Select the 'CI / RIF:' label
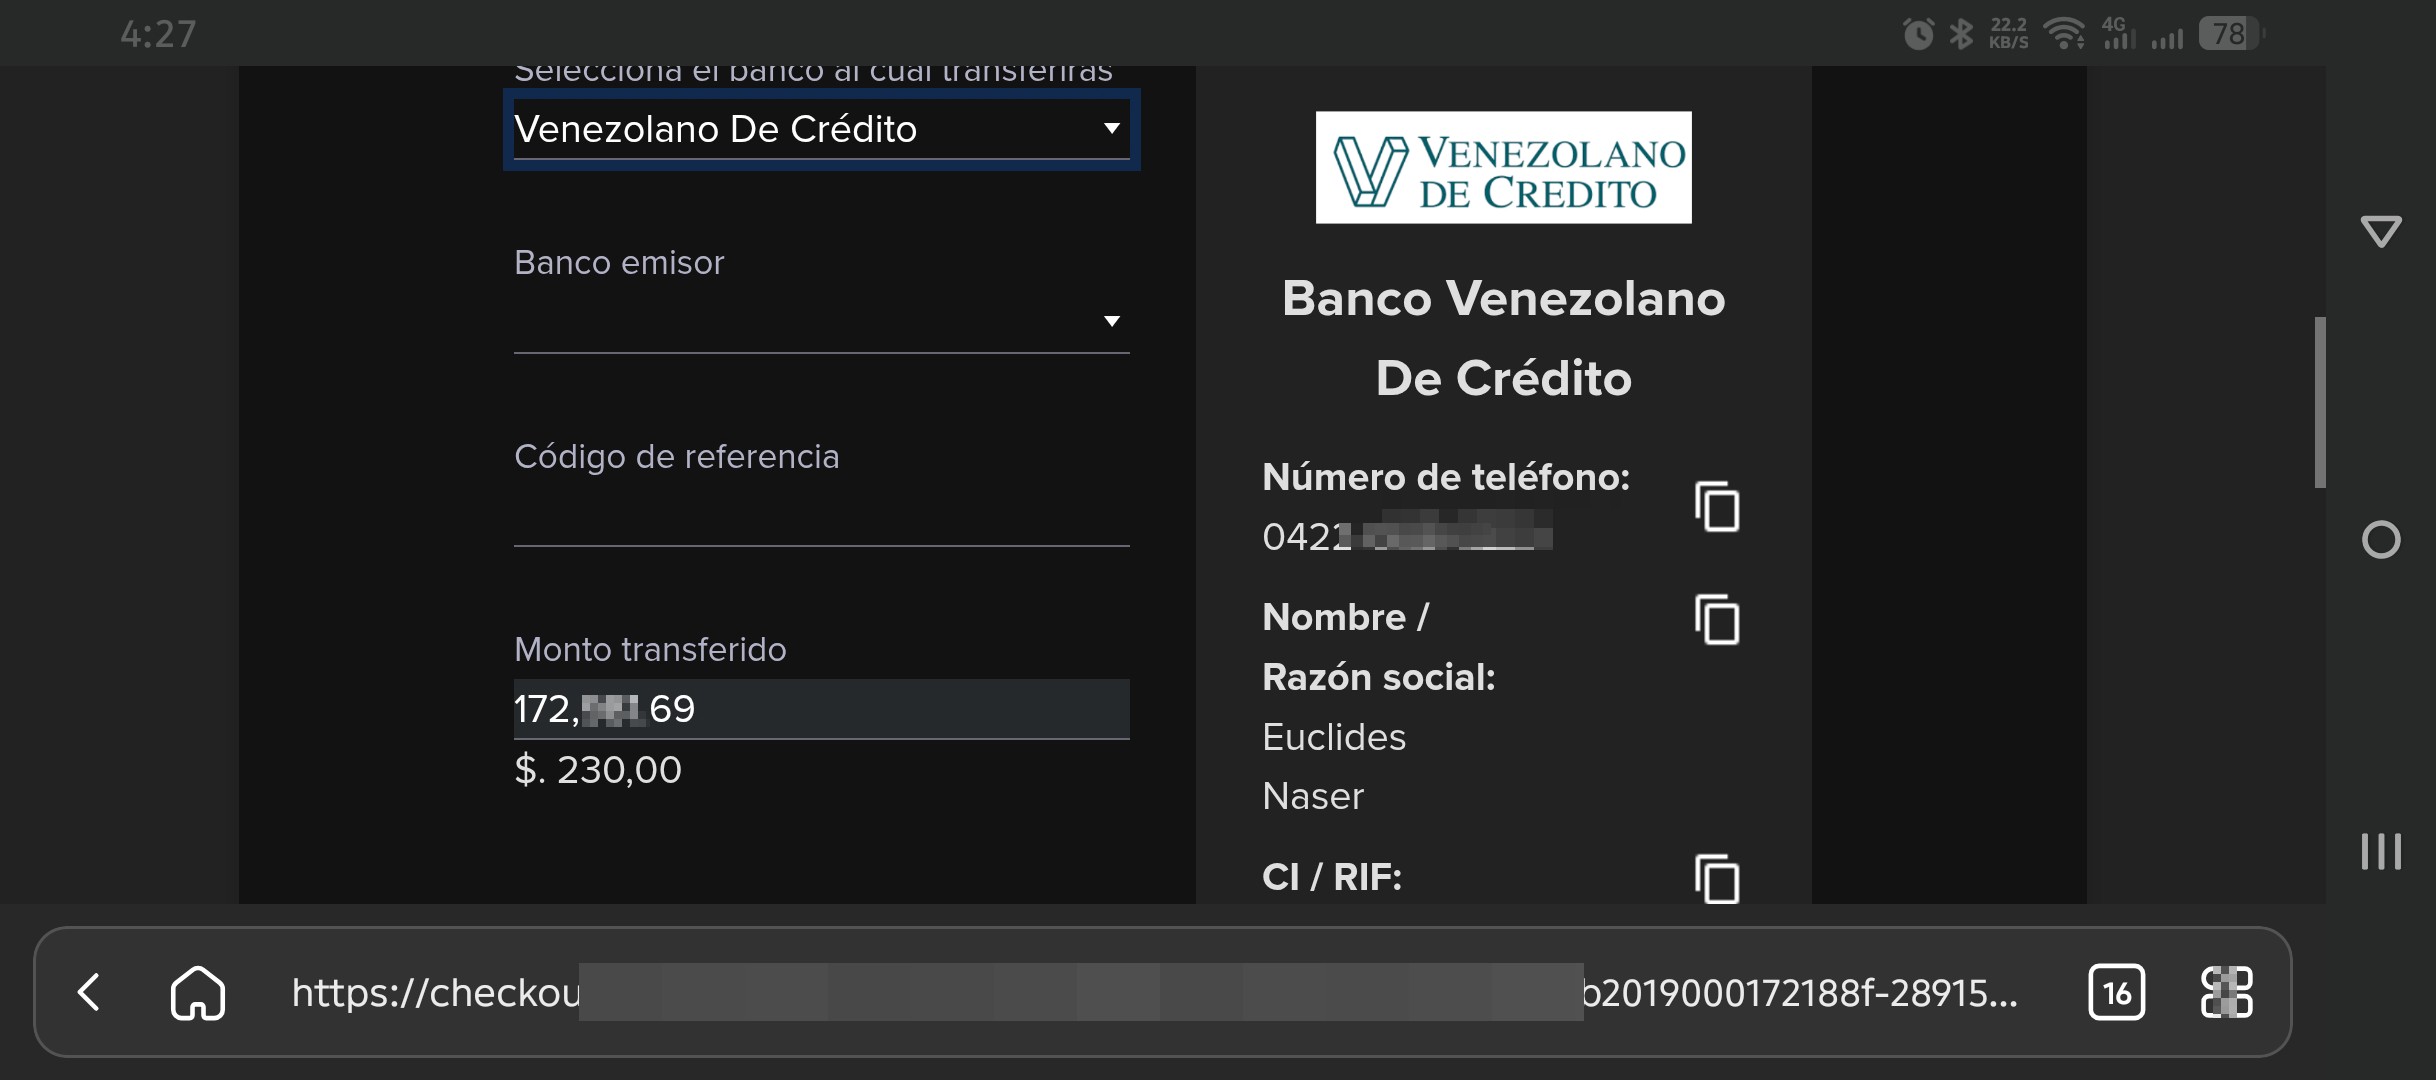This screenshot has width=2436, height=1080. (1332, 877)
